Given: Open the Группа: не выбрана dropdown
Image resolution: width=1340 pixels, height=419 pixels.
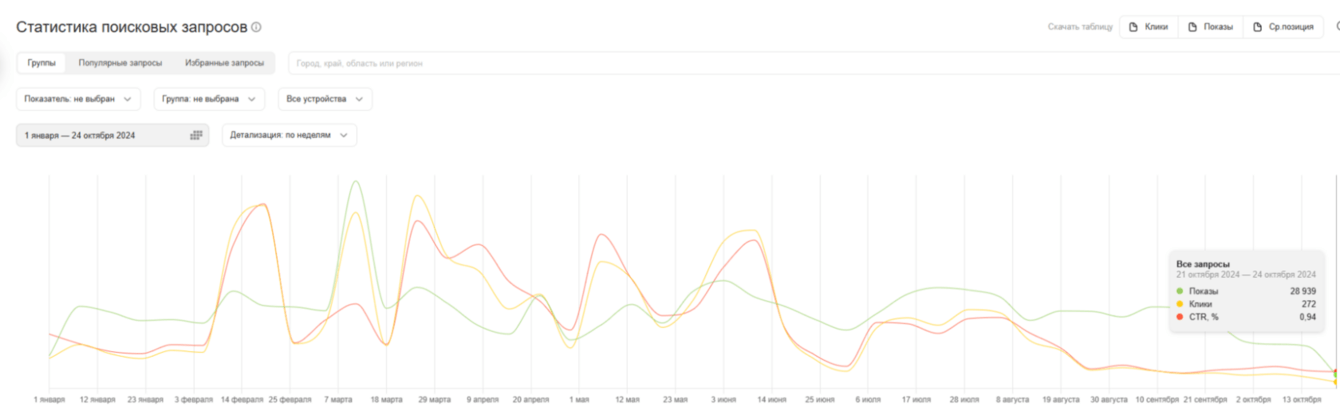Looking at the screenshot, I should click(208, 99).
